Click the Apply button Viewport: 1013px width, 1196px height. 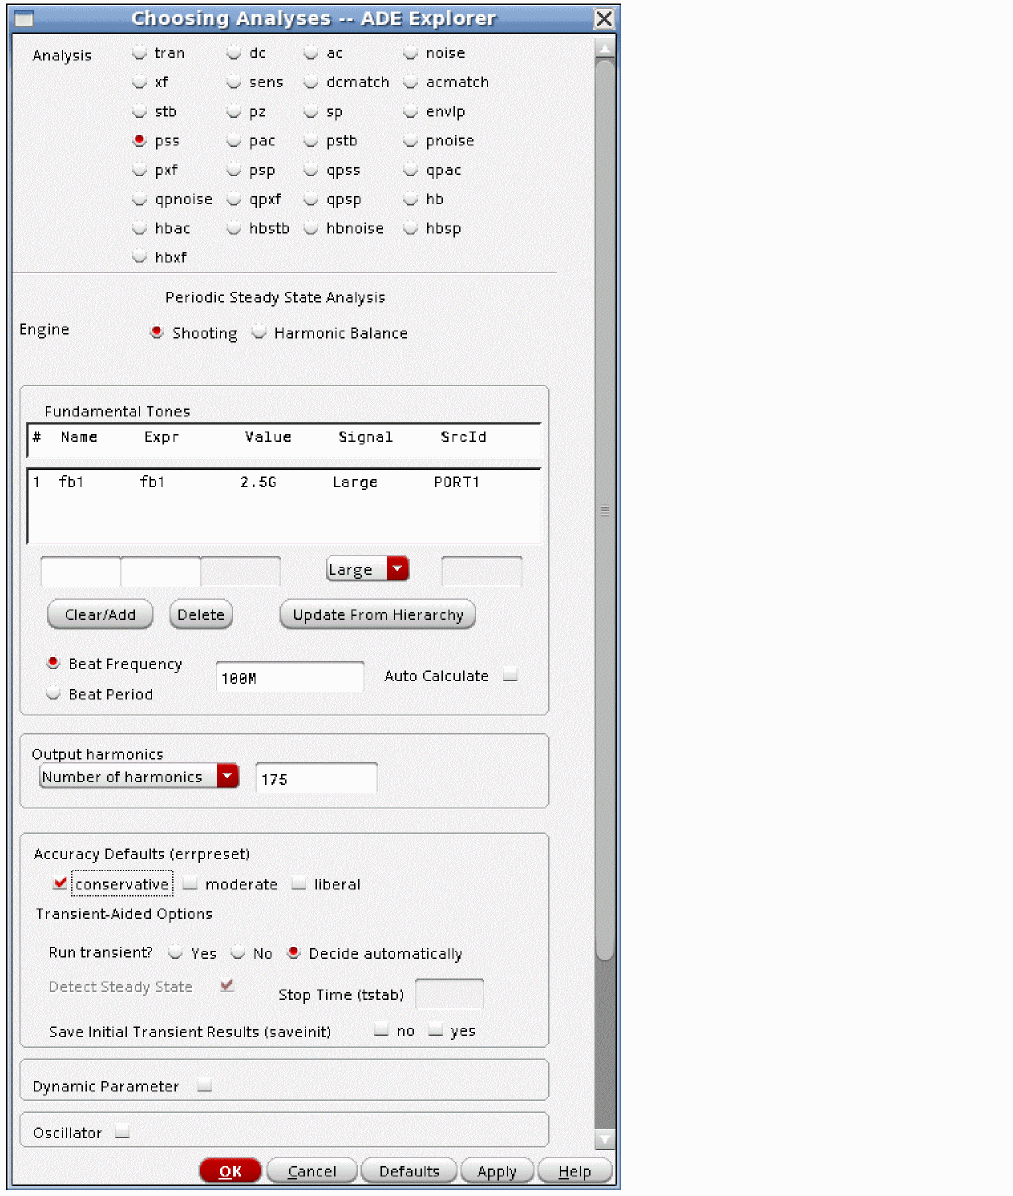tap(496, 1171)
